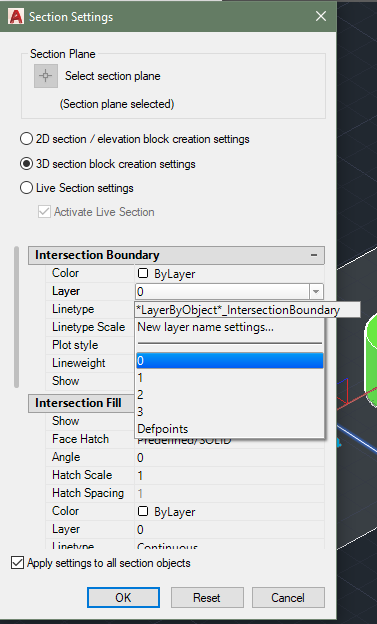Choose *LayerByObject*_IntersectionBoundary from list
This screenshot has height=624, width=377.
click(x=248, y=310)
